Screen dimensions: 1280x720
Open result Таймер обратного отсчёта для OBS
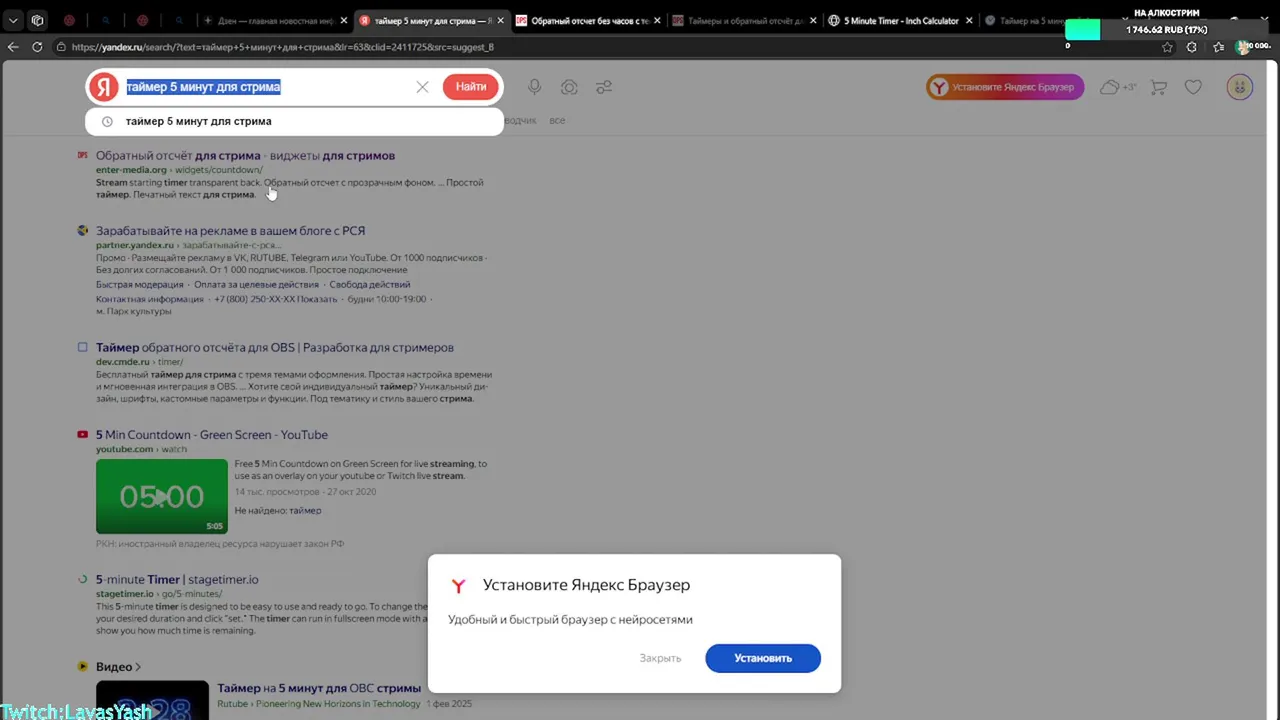tap(275, 347)
